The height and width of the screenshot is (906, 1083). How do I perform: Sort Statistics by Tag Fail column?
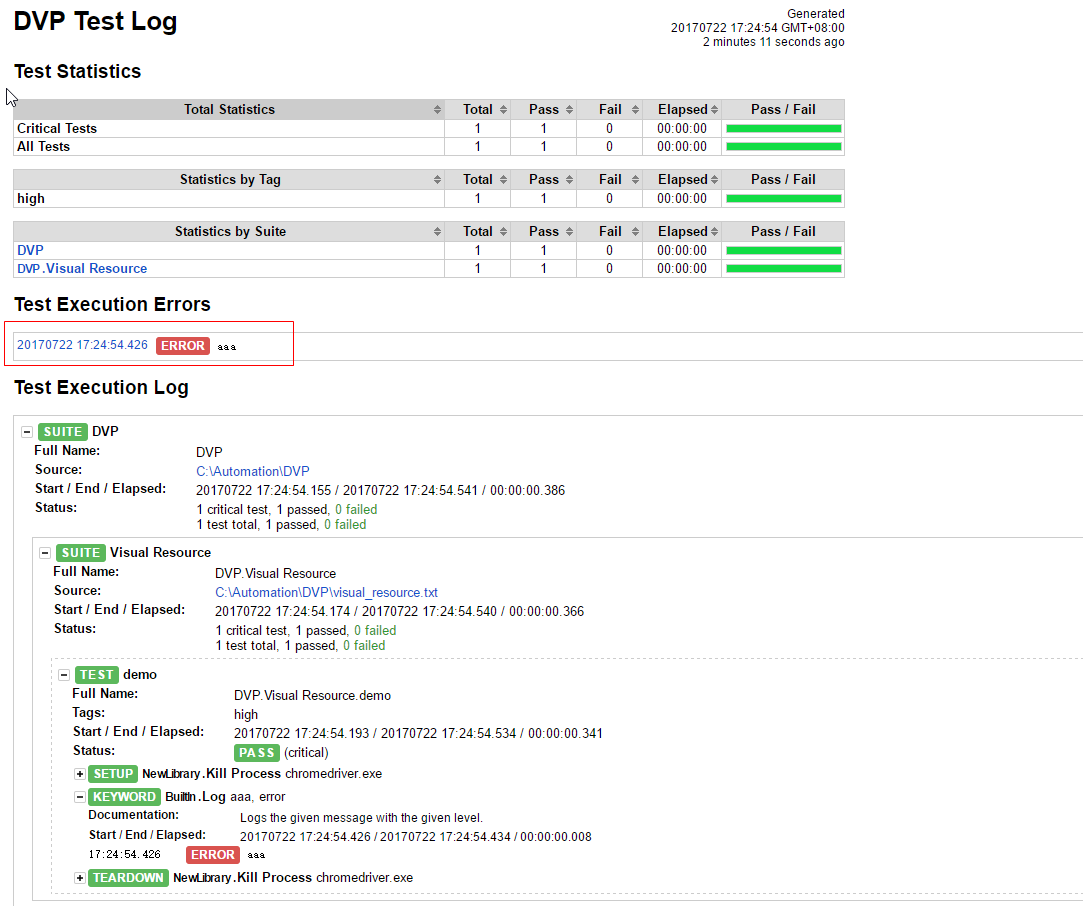(610, 180)
